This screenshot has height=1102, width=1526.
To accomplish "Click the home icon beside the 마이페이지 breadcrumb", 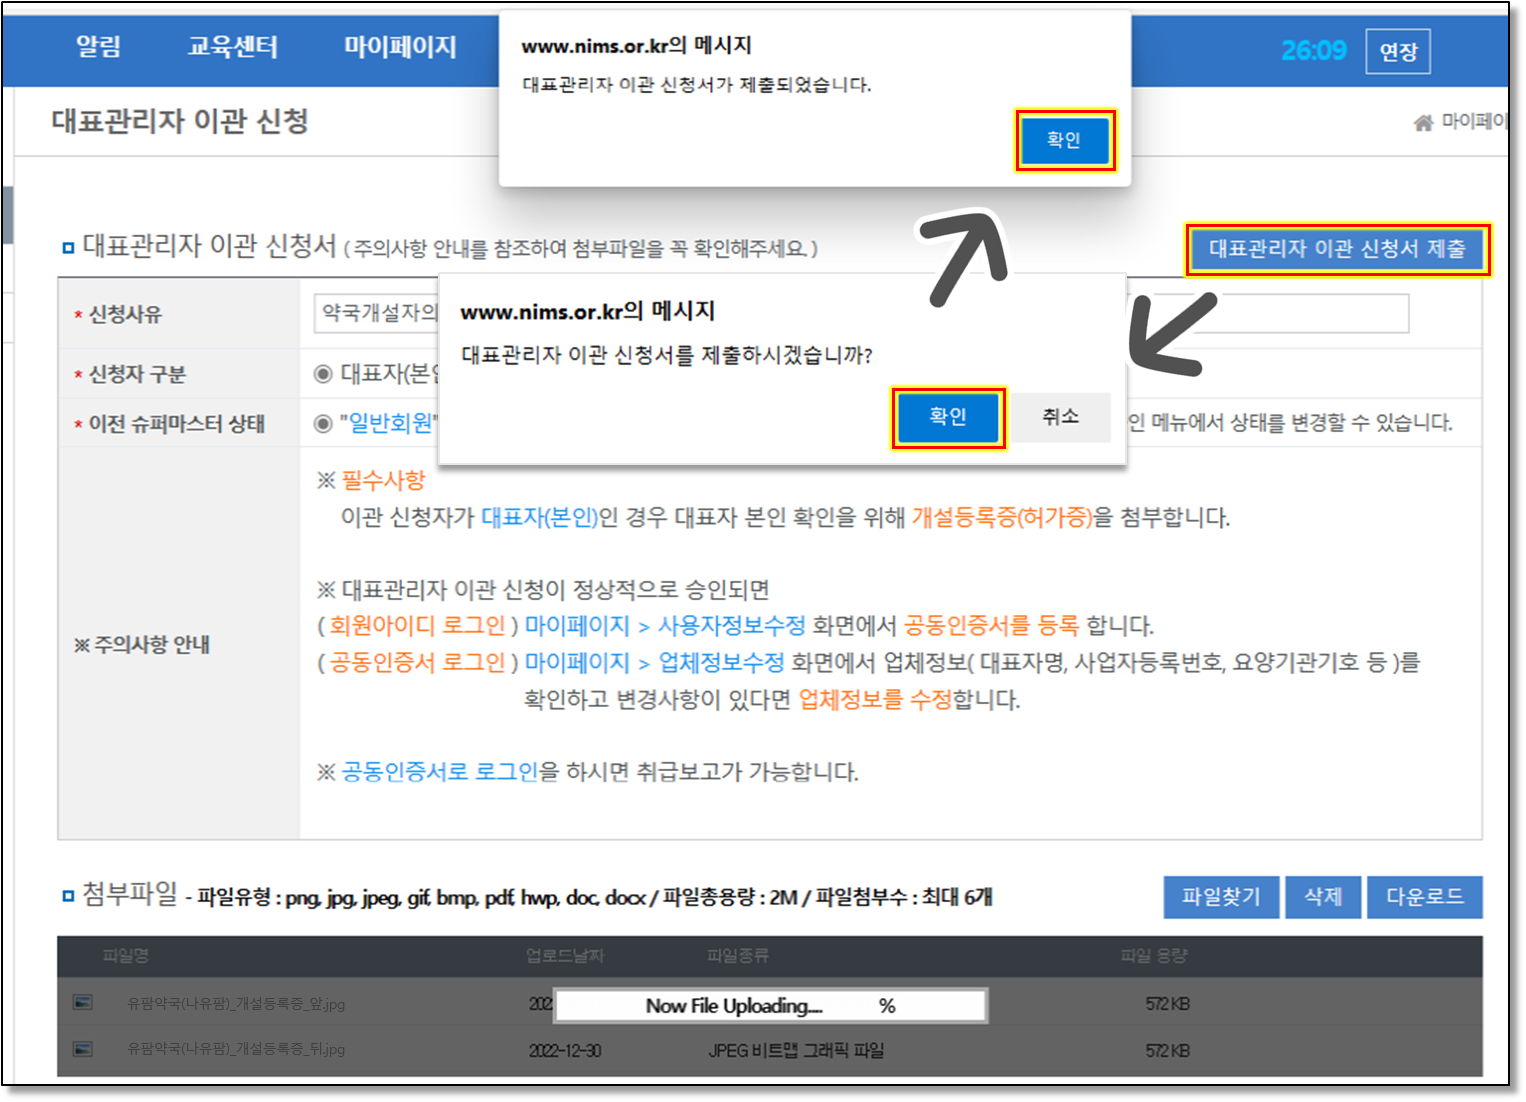I will pos(1422,123).
